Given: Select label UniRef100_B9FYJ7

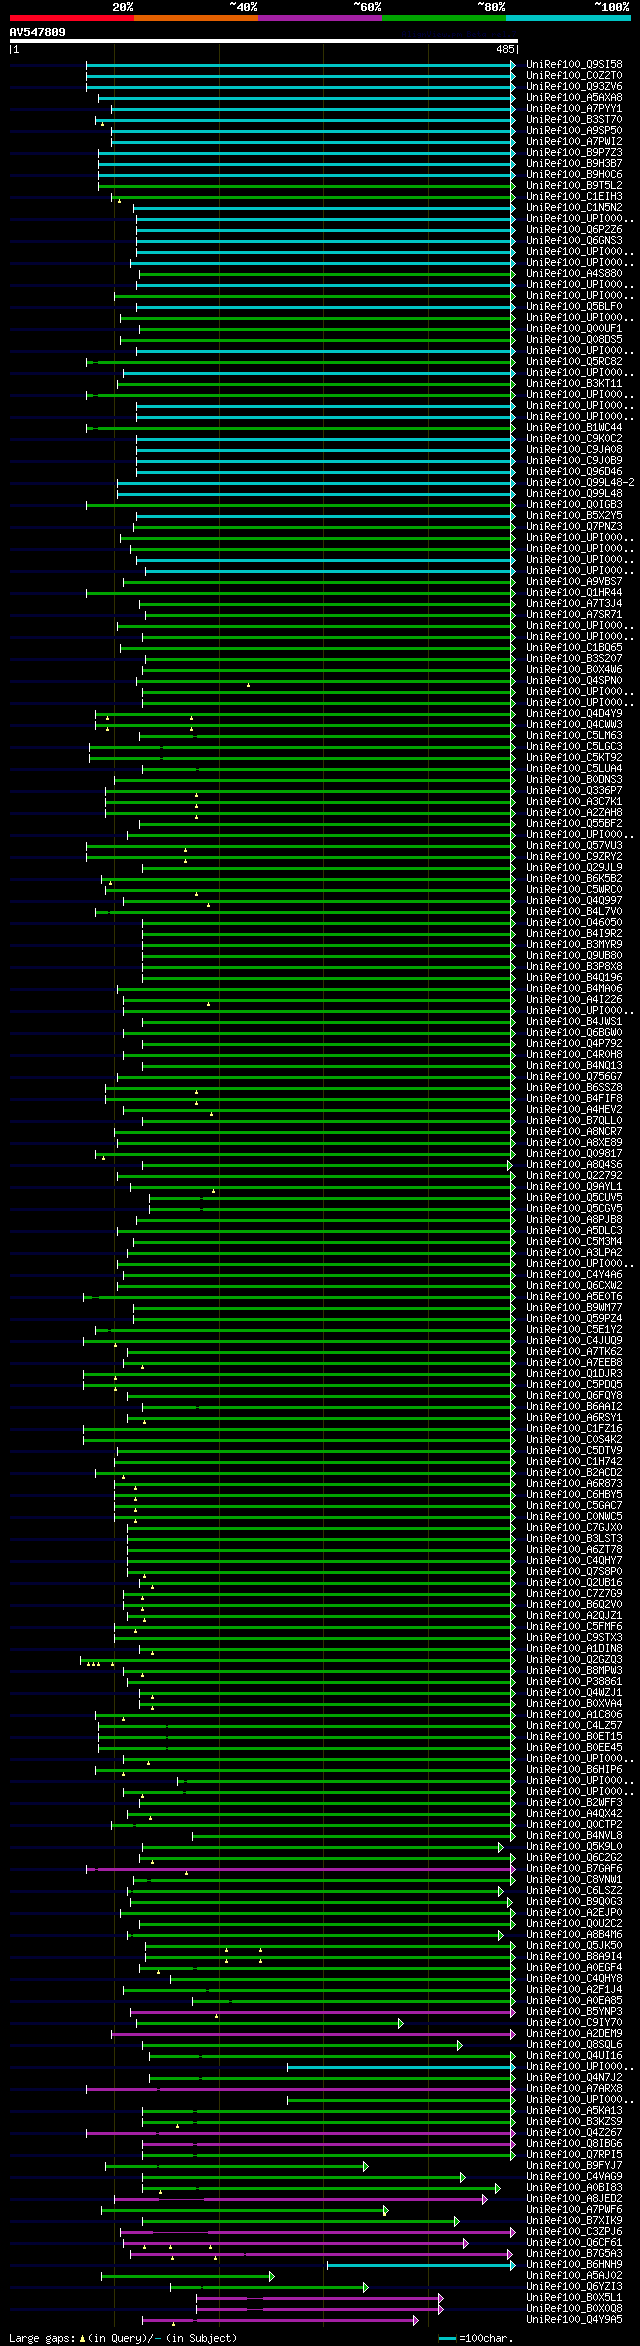Looking at the screenshot, I should [x=574, y=2165].
